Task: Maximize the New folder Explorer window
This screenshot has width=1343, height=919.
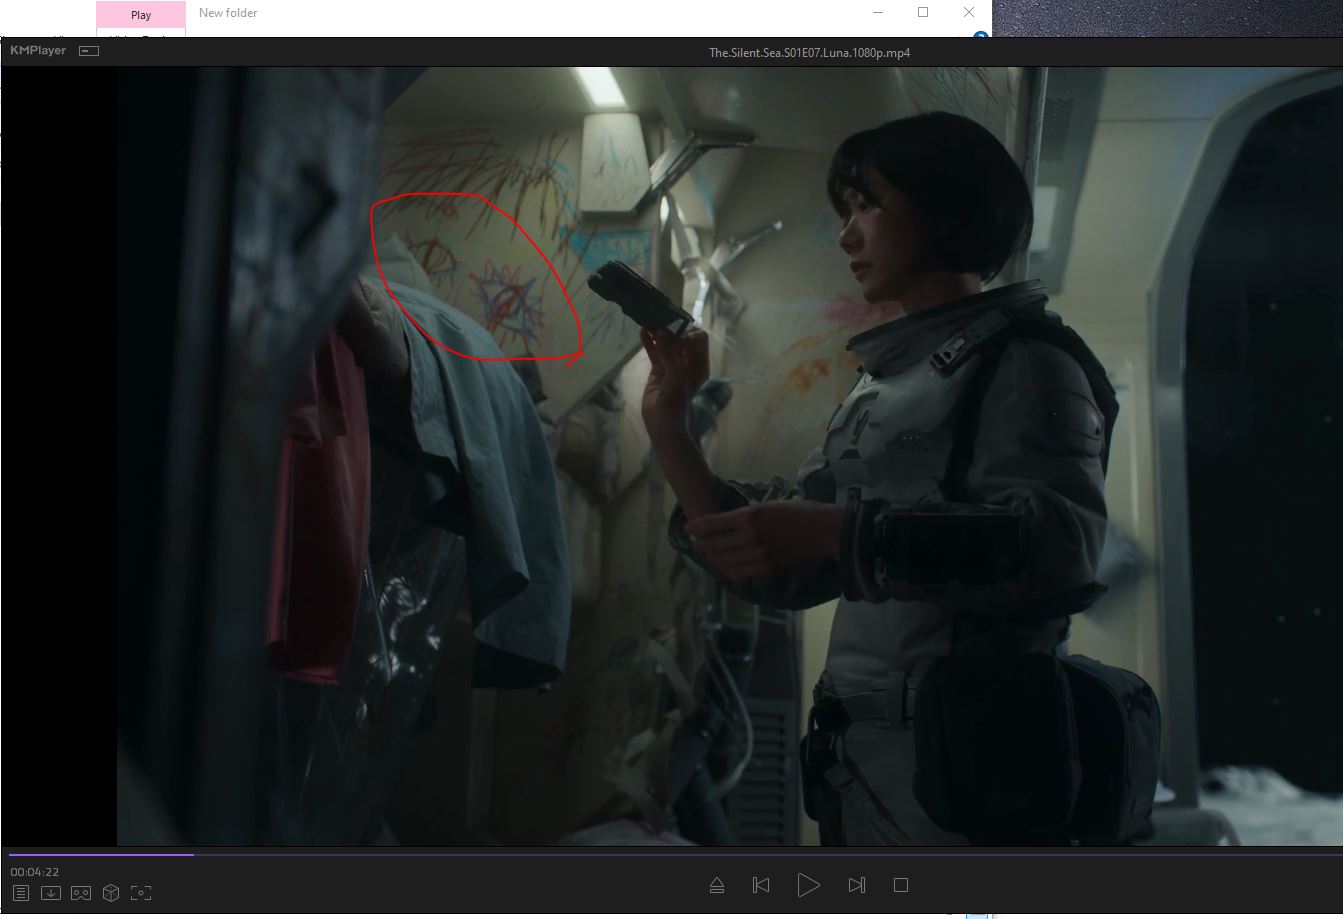Action: [x=923, y=12]
